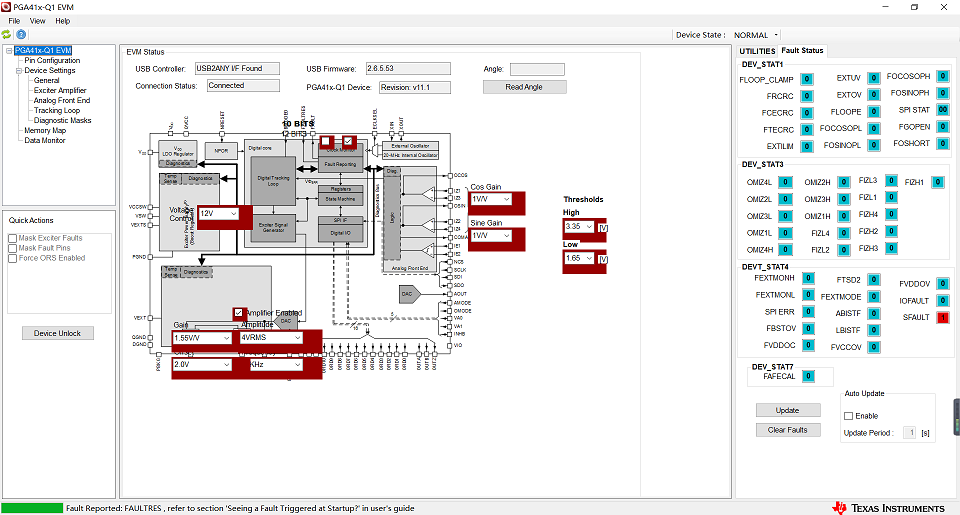This screenshot has width=960, height=515.
Task: Click the FEXTMONH status indicator
Action: click(x=808, y=278)
